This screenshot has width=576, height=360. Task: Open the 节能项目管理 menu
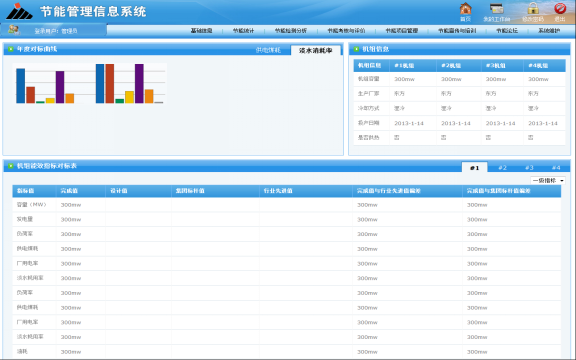click(402, 30)
